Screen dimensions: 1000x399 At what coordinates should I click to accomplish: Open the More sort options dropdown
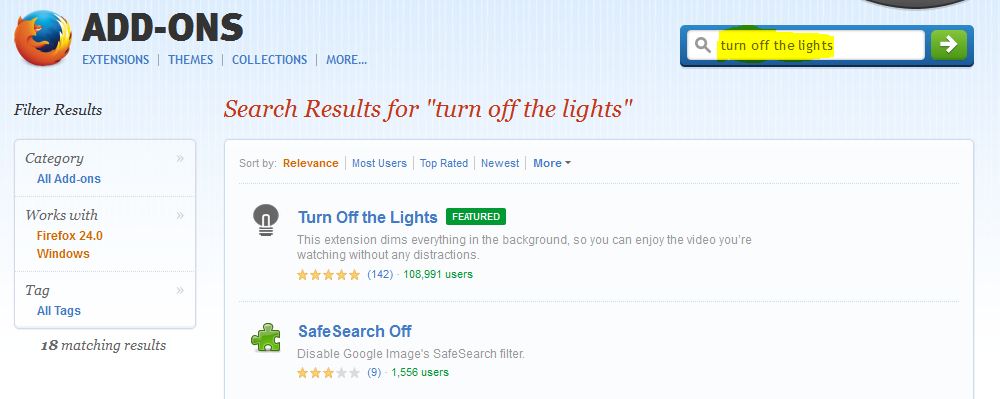pyautogui.click(x=552, y=163)
